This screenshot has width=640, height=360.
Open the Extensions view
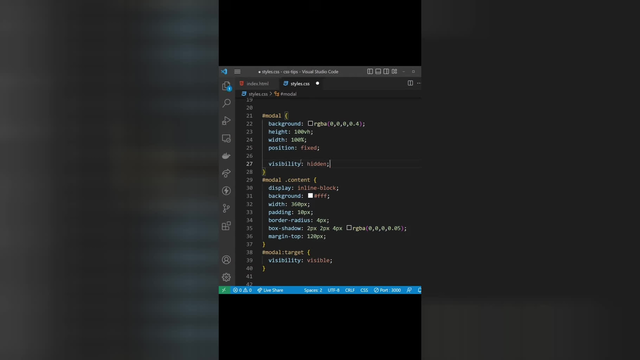pyautogui.click(x=226, y=226)
